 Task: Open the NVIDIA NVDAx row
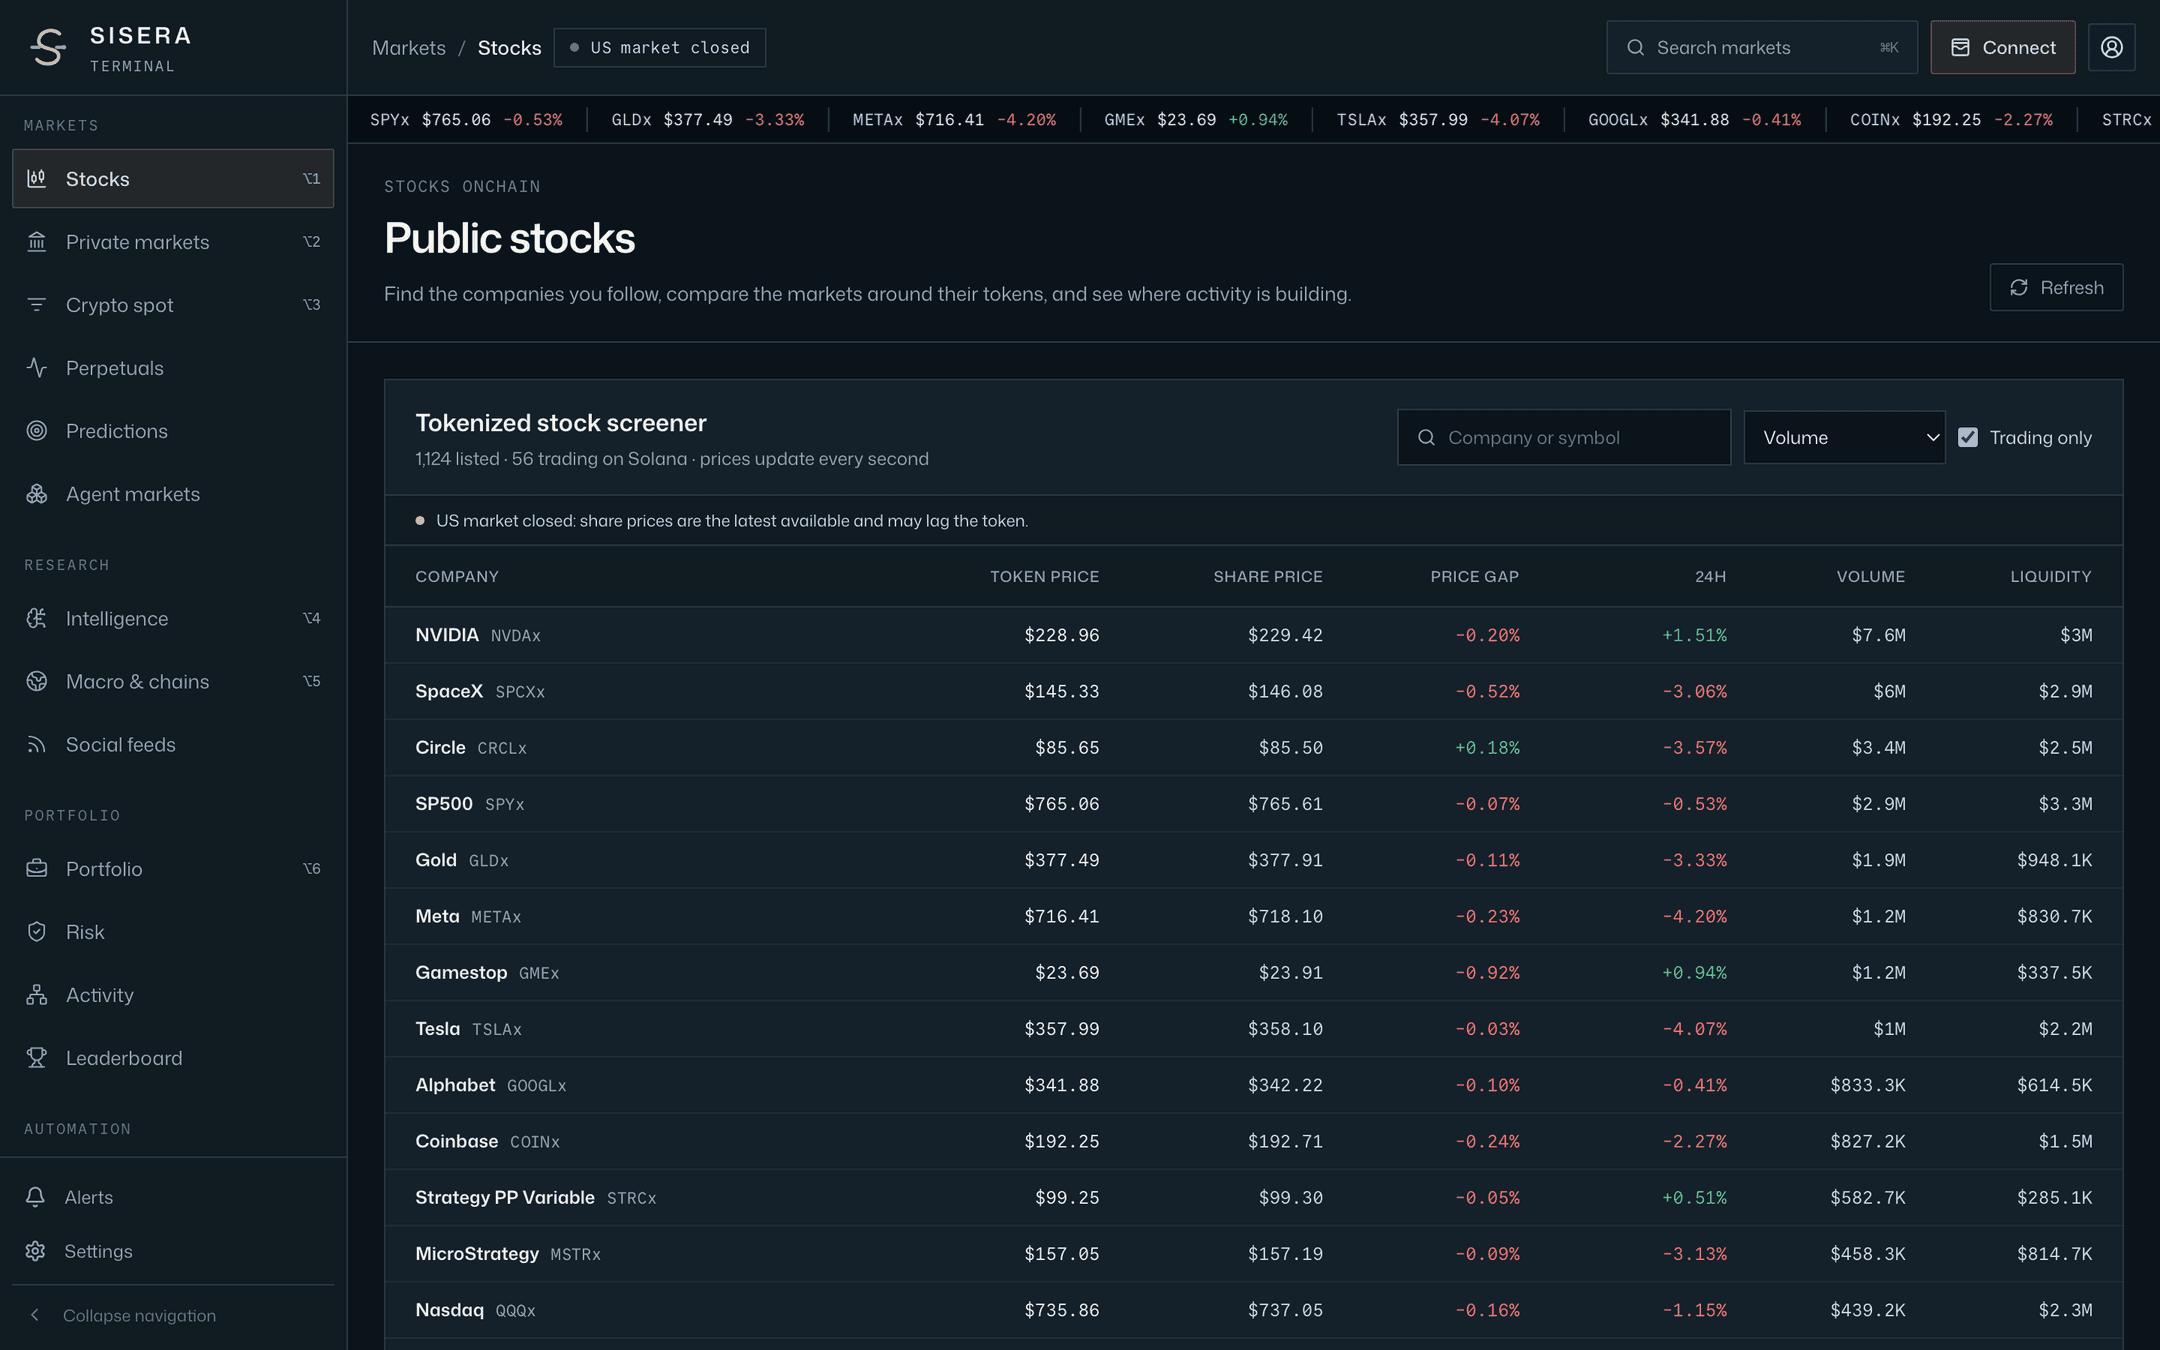(1253, 635)
